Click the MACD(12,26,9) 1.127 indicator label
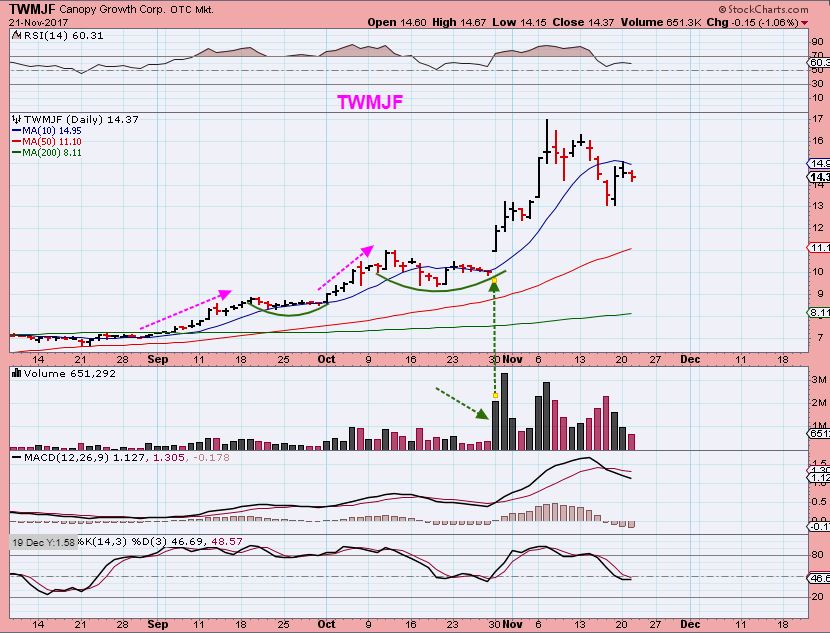 coord(86,457)
